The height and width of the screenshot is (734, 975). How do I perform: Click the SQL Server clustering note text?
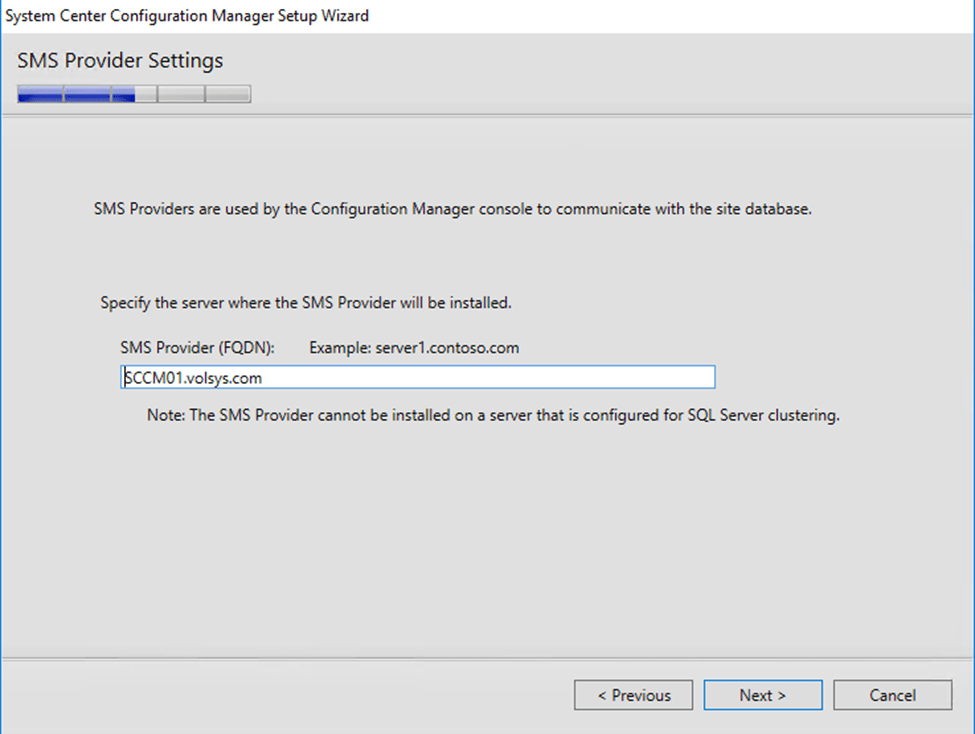[492, 416]
